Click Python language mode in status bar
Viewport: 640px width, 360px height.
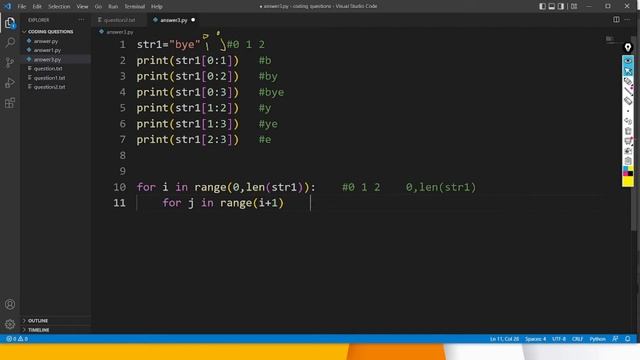pos(597,339)
